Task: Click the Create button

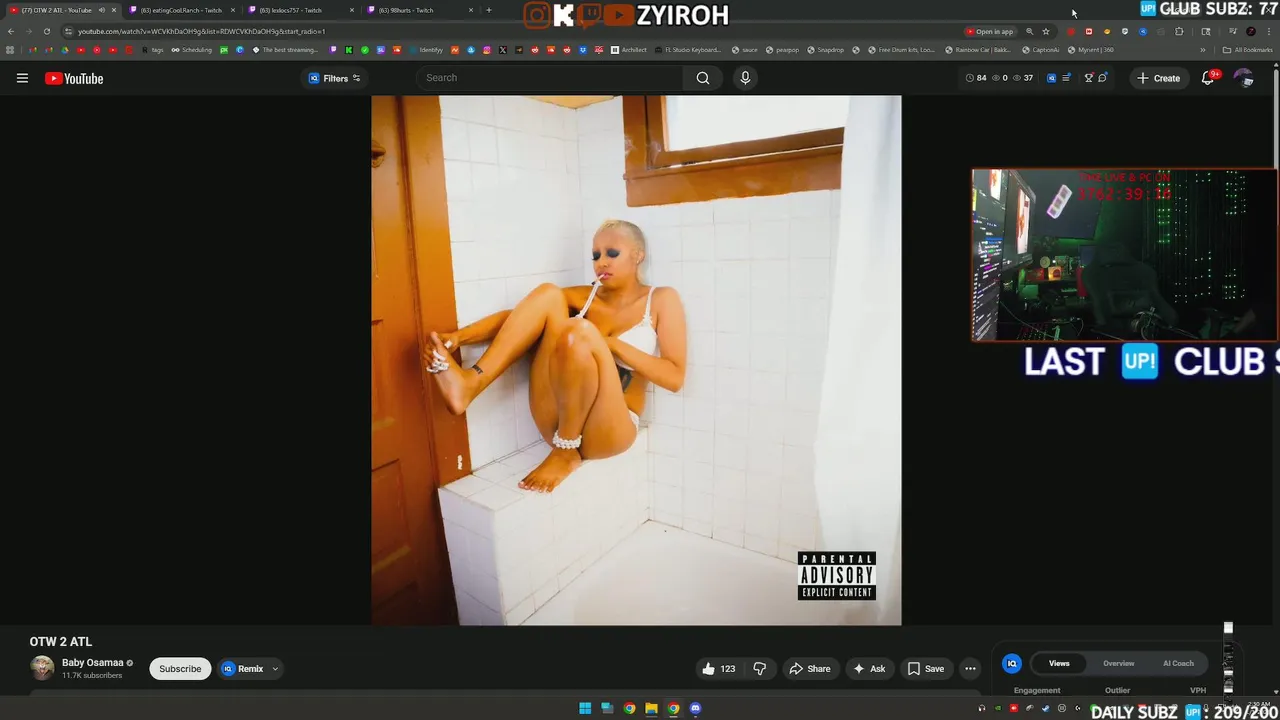Action: click(1158, 78)
